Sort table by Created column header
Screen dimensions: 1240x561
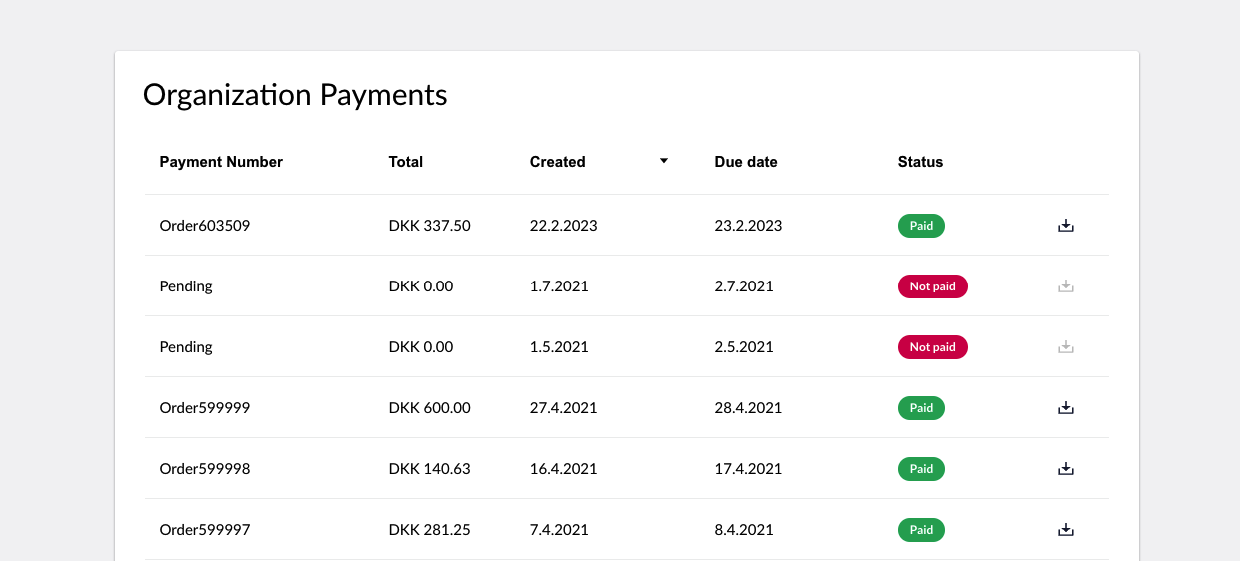pos(558,162)
